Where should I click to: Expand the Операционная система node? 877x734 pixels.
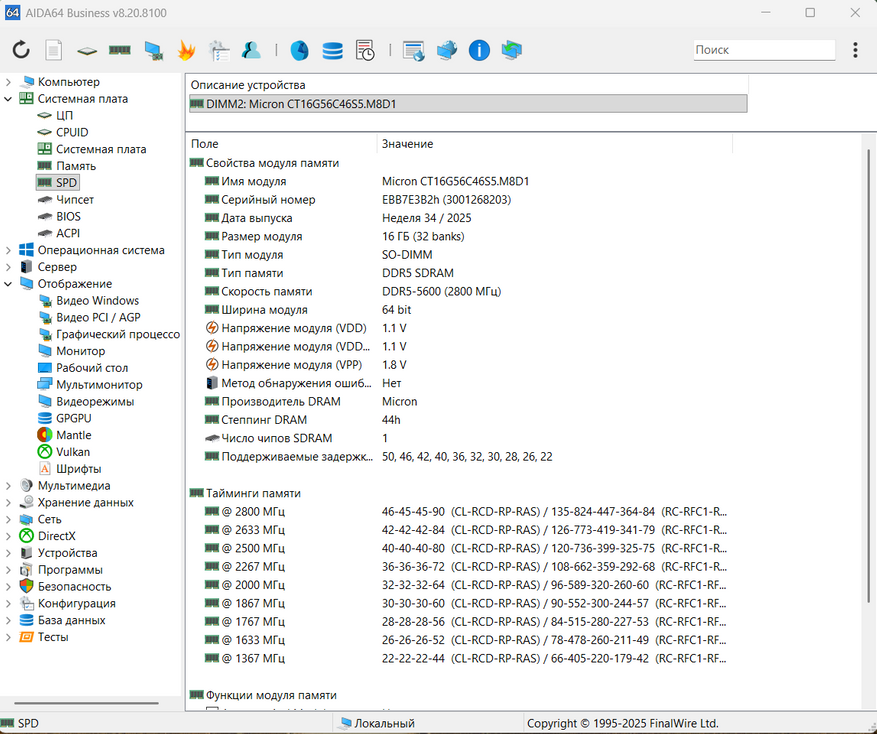pyautogui.click(x=8, y=250)
